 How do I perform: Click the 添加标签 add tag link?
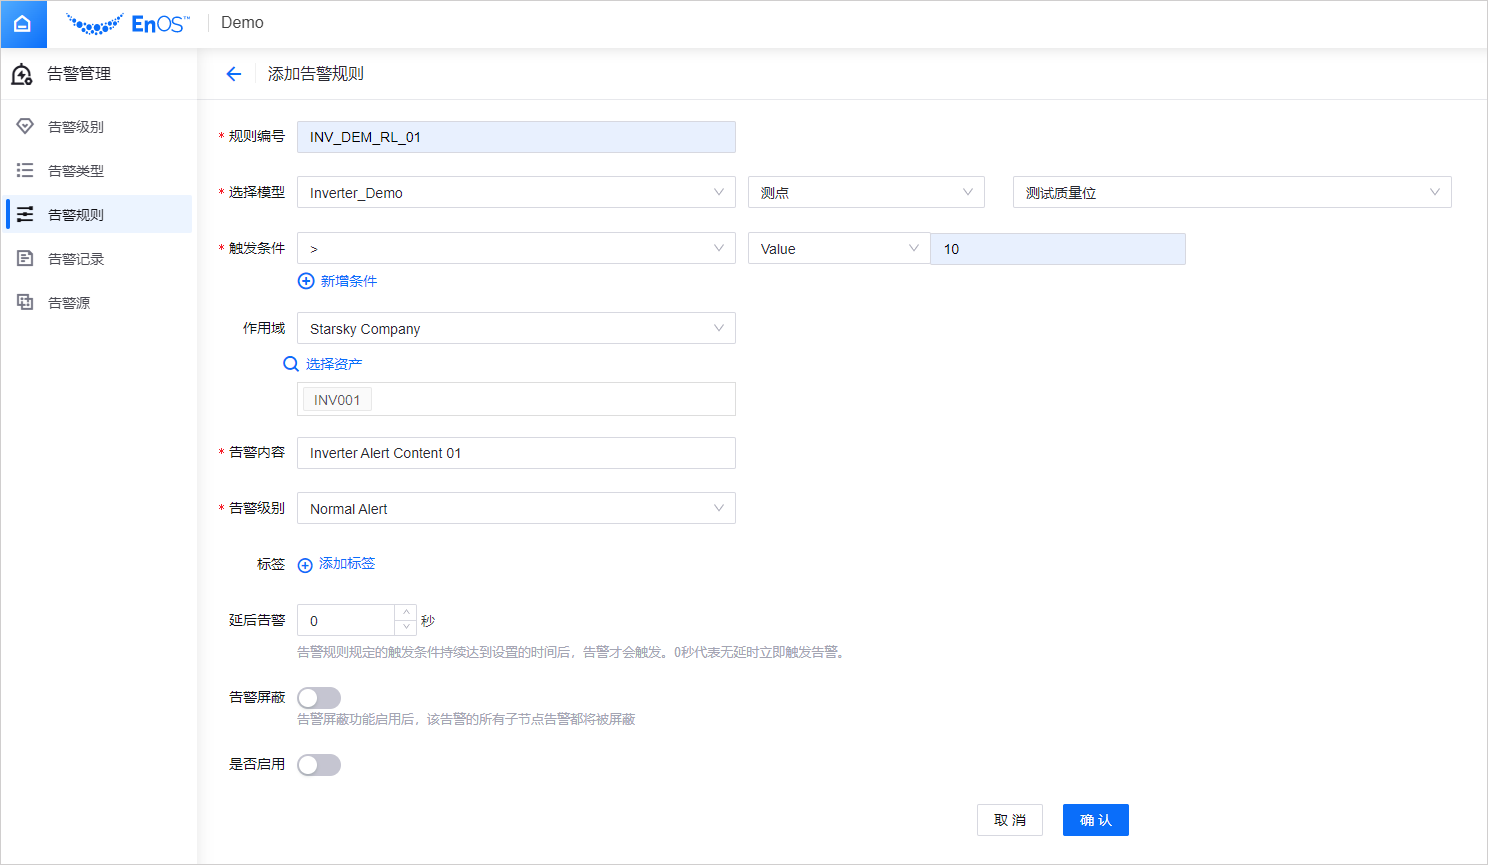346,564
